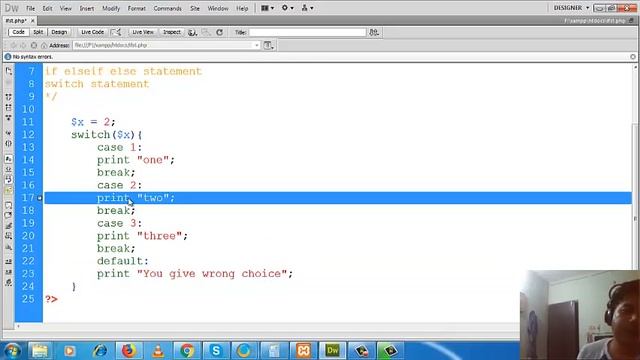Click the 'switch($x){' code on line 12
Screen dimensions: 640x360
(x=107, y=135)
